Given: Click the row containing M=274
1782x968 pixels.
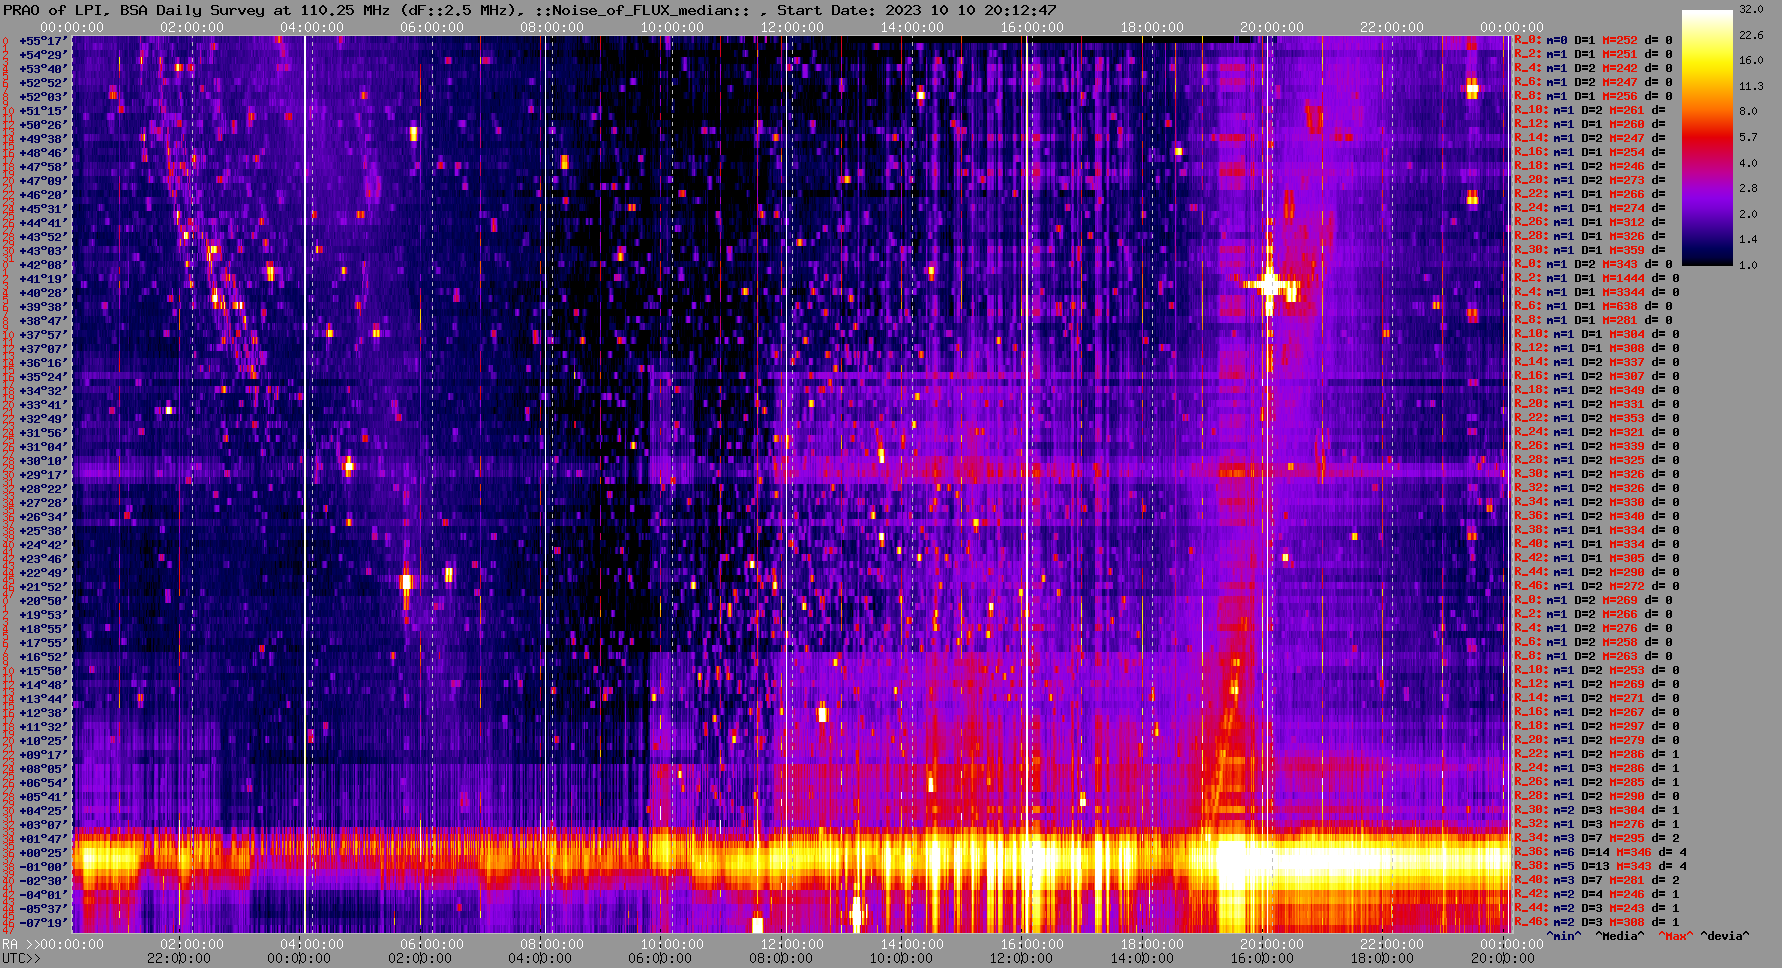Looking at the screenshot, I should [x=1590, y=209].
